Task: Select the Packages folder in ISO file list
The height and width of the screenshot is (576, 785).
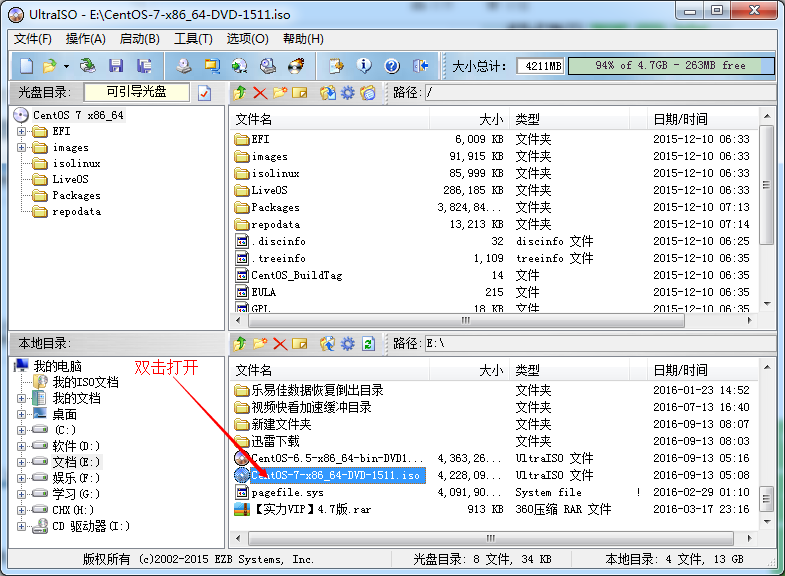Action: 275,207
